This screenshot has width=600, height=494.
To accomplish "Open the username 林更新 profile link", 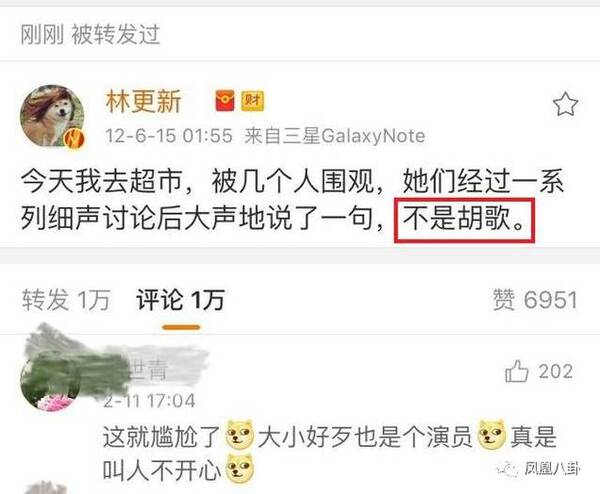I will coord(143,101).
